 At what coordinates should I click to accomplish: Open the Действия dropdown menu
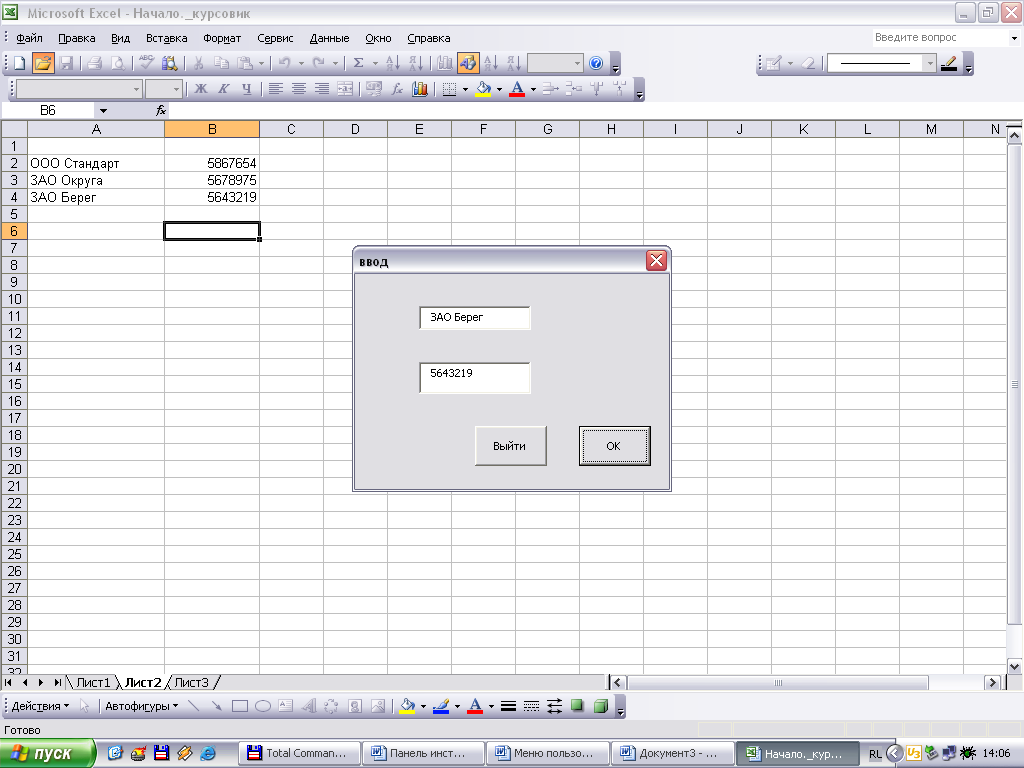[40, 706]
